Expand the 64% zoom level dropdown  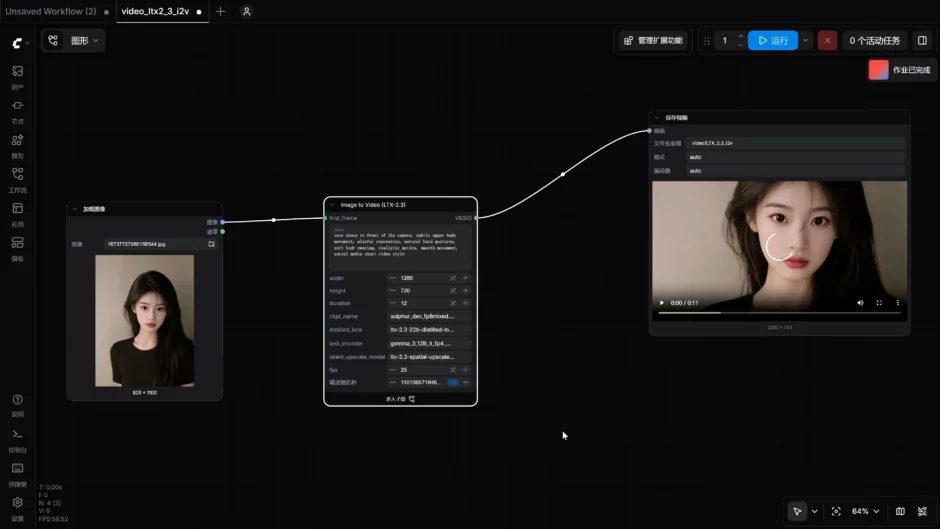point(865,511)
